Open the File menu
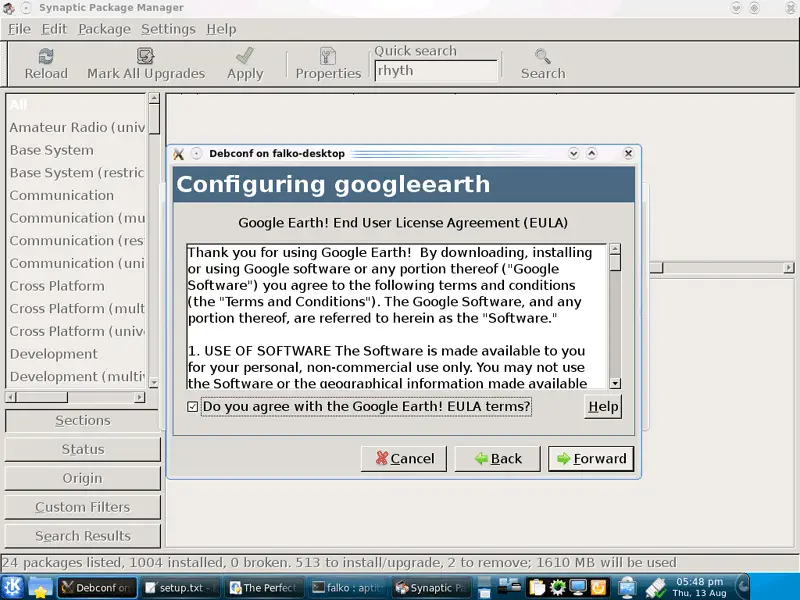Image resolution: width=800 pixels, height=600 pixels. pyautogui.click(x=19, y=29)
